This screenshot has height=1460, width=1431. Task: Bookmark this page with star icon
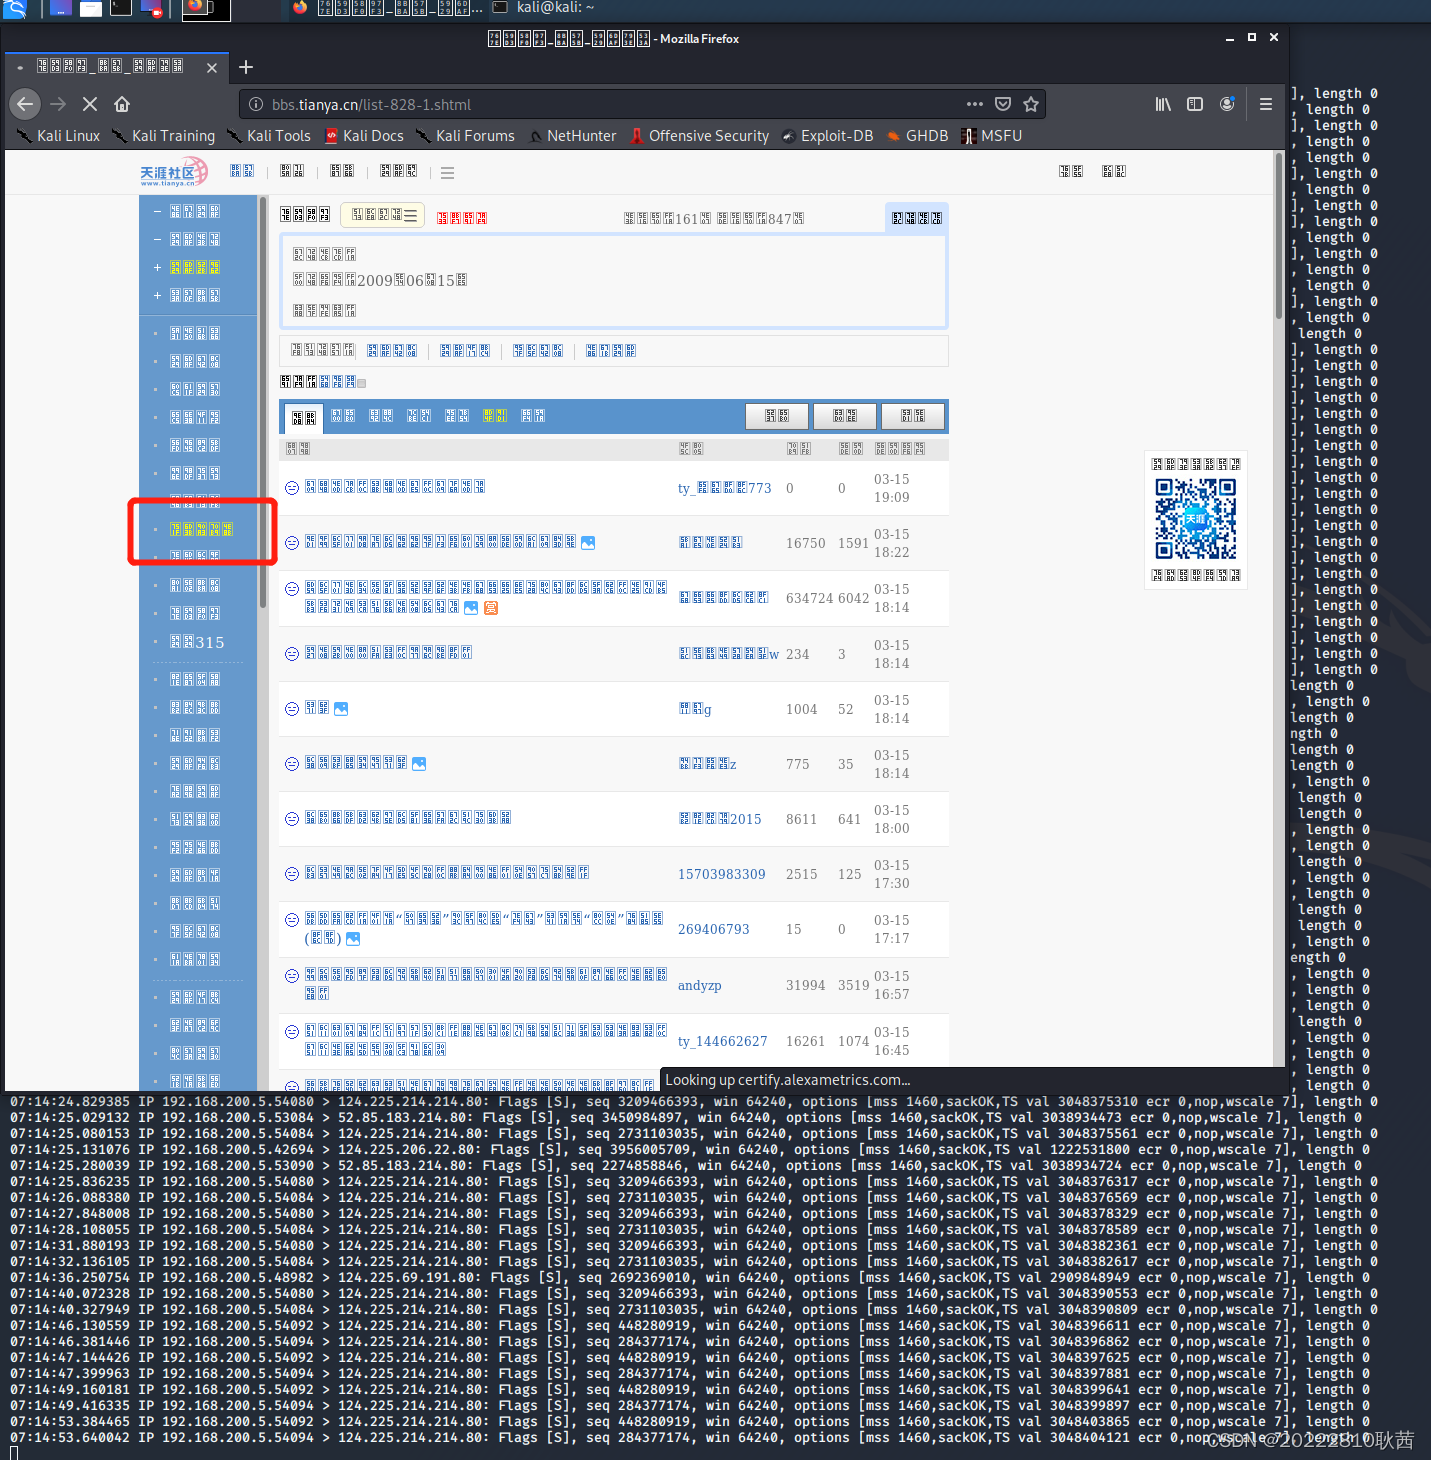pyautogui.click(x=1031, y=104)
